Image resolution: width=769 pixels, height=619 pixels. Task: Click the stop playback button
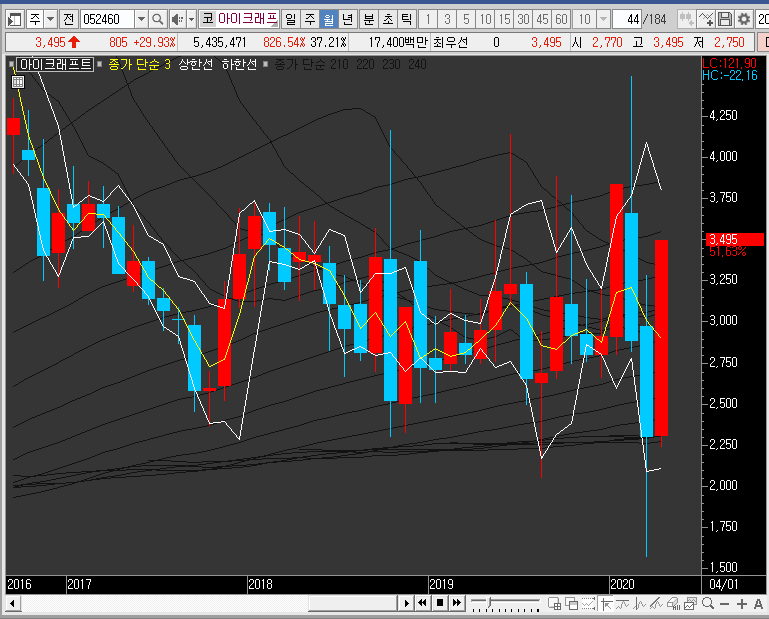440,603
